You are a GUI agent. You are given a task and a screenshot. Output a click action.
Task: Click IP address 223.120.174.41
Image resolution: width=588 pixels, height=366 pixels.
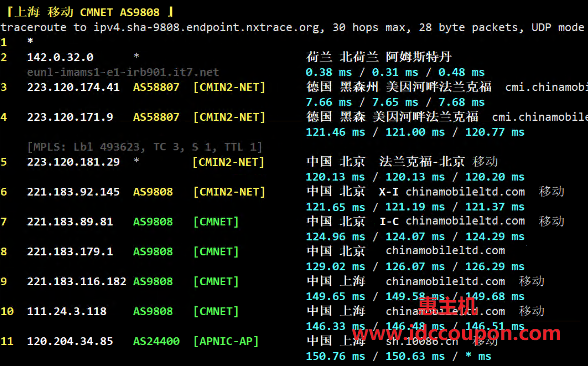coord(73,87)
